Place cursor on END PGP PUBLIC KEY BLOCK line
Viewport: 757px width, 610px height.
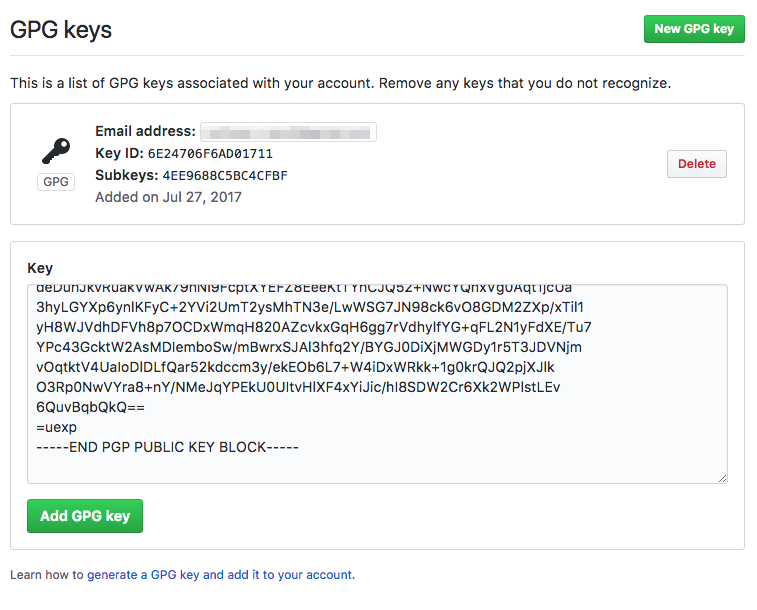tap(167, 446)
